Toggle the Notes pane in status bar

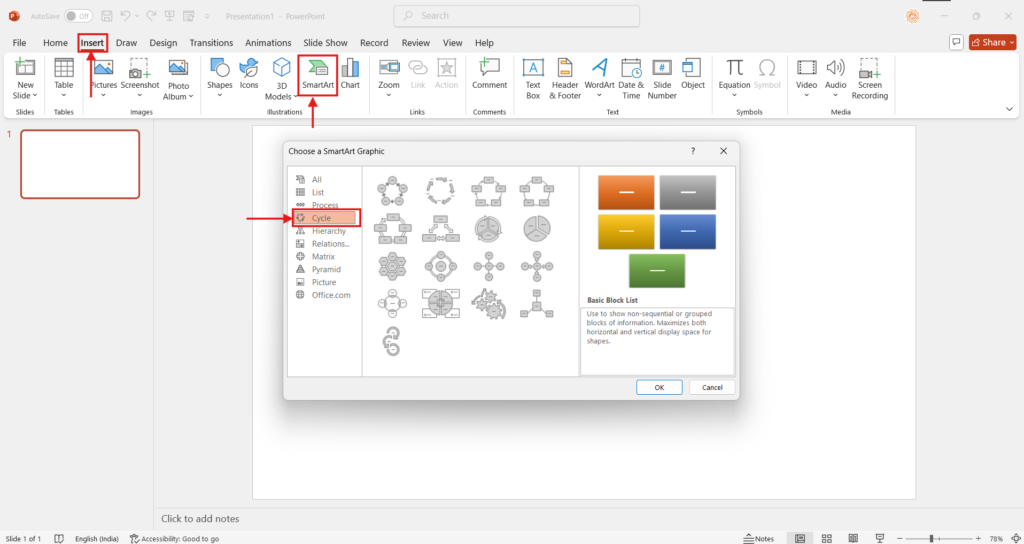click(x=758, y=538)
